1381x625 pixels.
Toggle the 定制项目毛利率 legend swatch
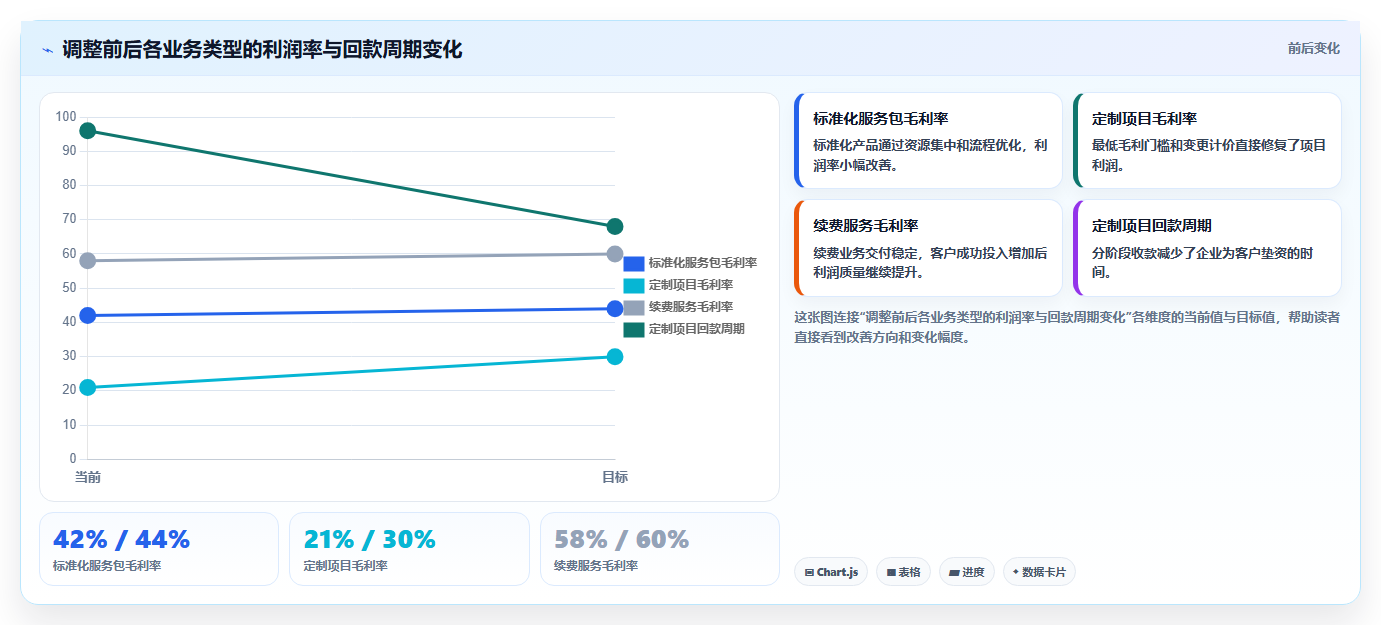pos(634,285)
